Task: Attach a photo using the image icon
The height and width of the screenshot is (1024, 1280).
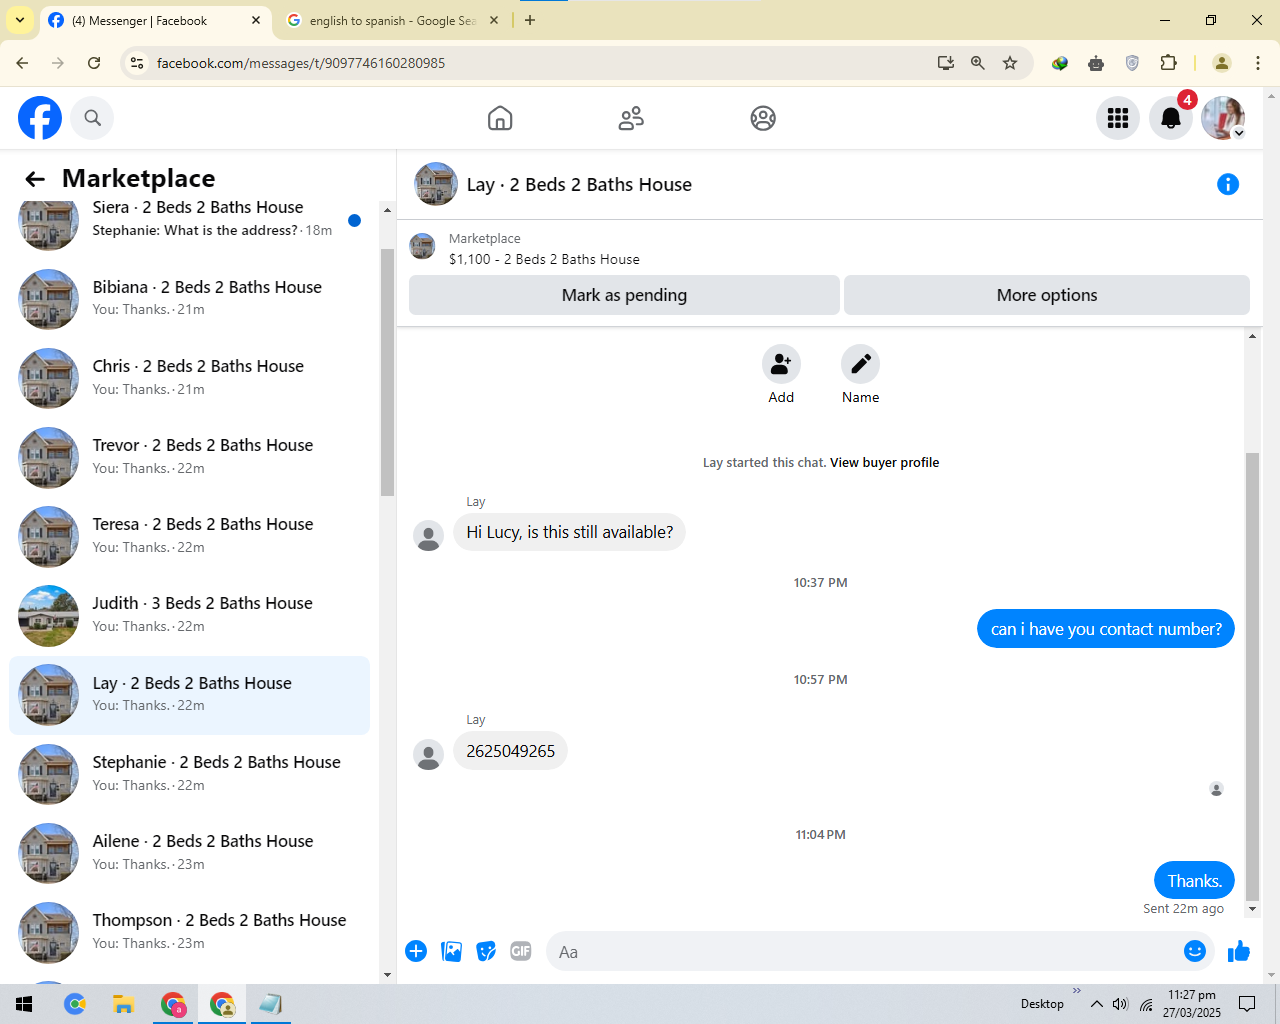Action: 452,951
